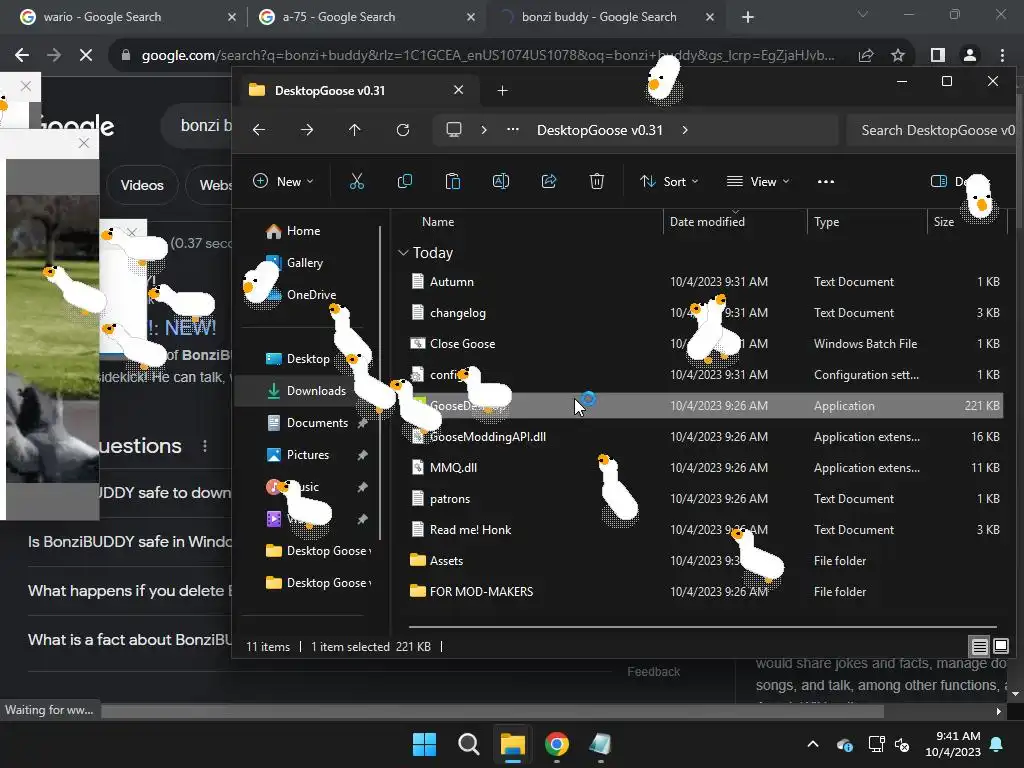This screenshot has height=768, width=1024.
Task: Go forward in File Explorer
Action: coord(307,130)
